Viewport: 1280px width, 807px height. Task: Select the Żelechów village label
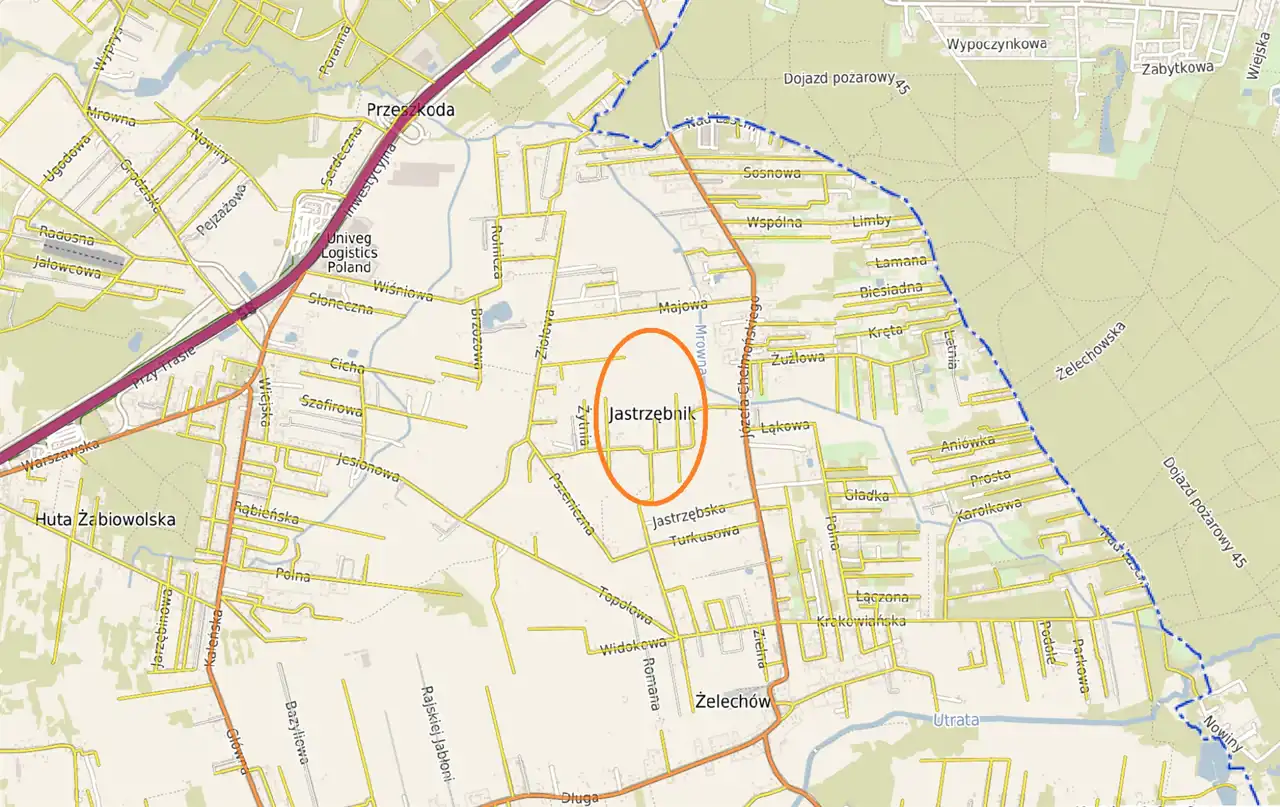pos(733,702)
